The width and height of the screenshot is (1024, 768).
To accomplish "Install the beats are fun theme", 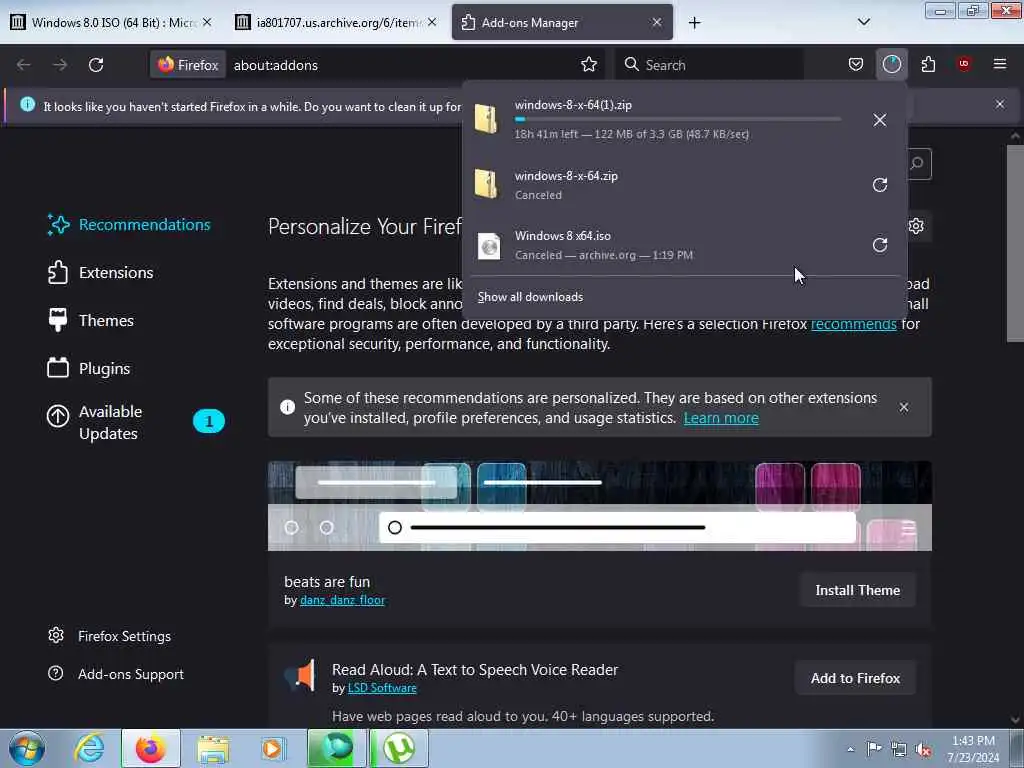I will tap(857, 590).
